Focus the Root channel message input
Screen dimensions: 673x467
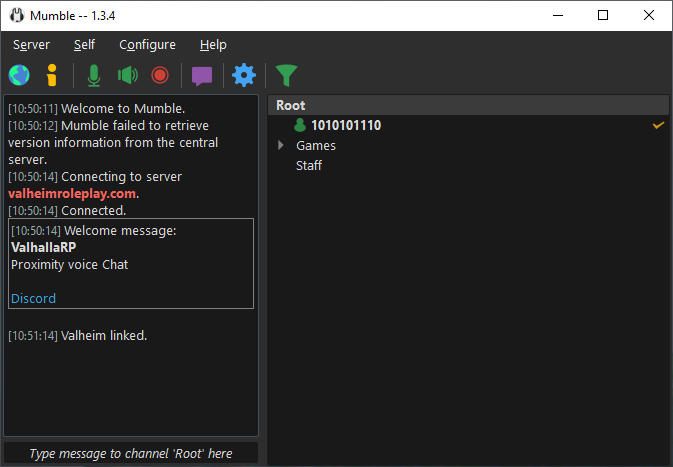(x=131, y=453)
